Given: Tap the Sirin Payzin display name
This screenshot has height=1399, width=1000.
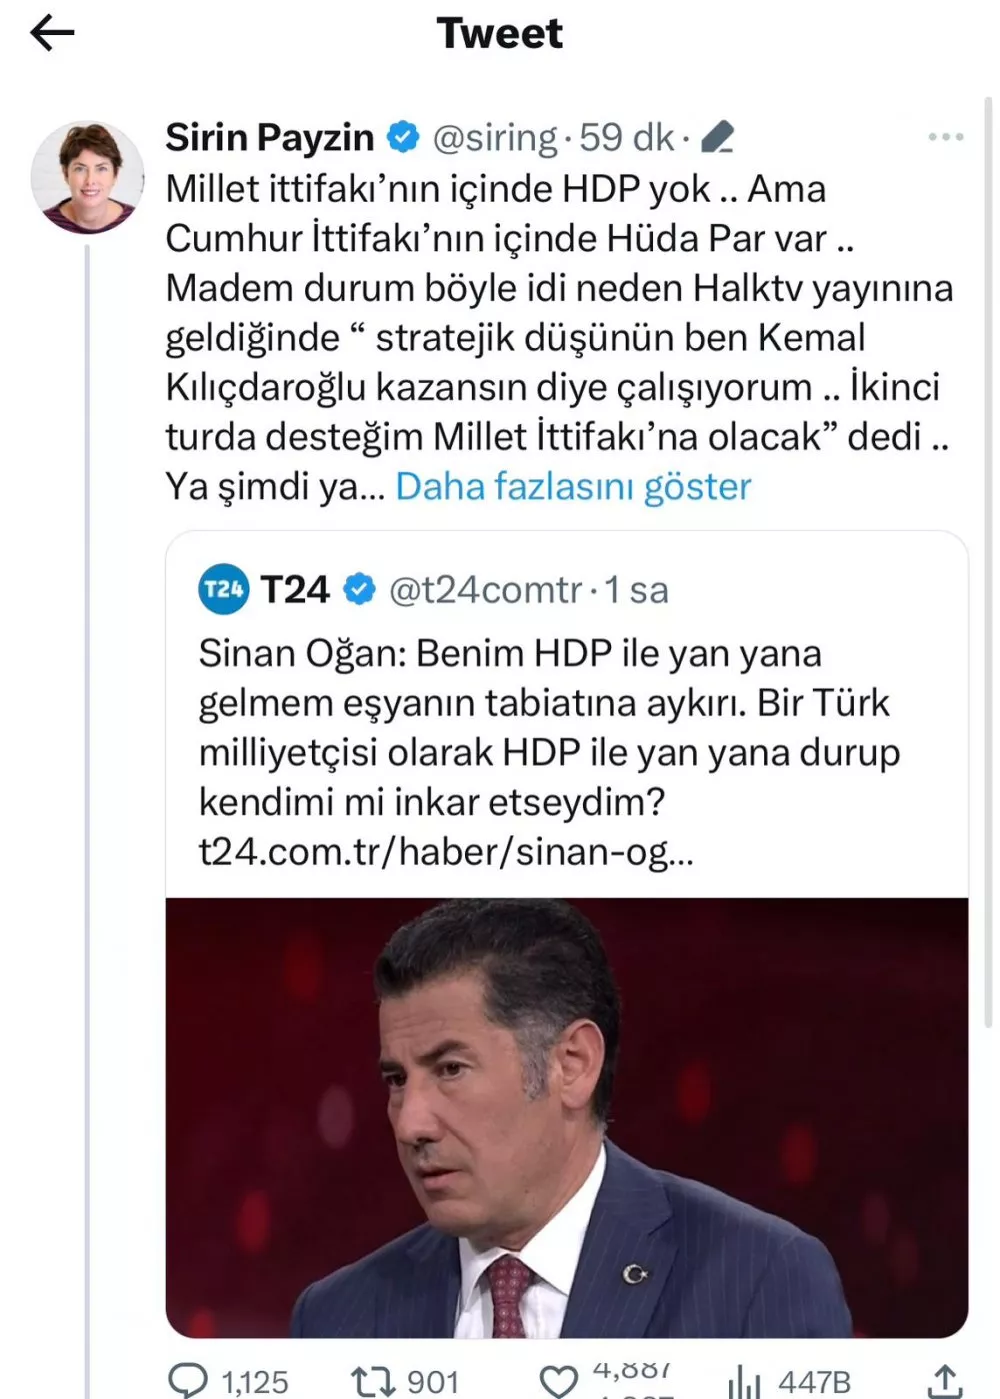Looking at the screenshot, I should point(269,137).
